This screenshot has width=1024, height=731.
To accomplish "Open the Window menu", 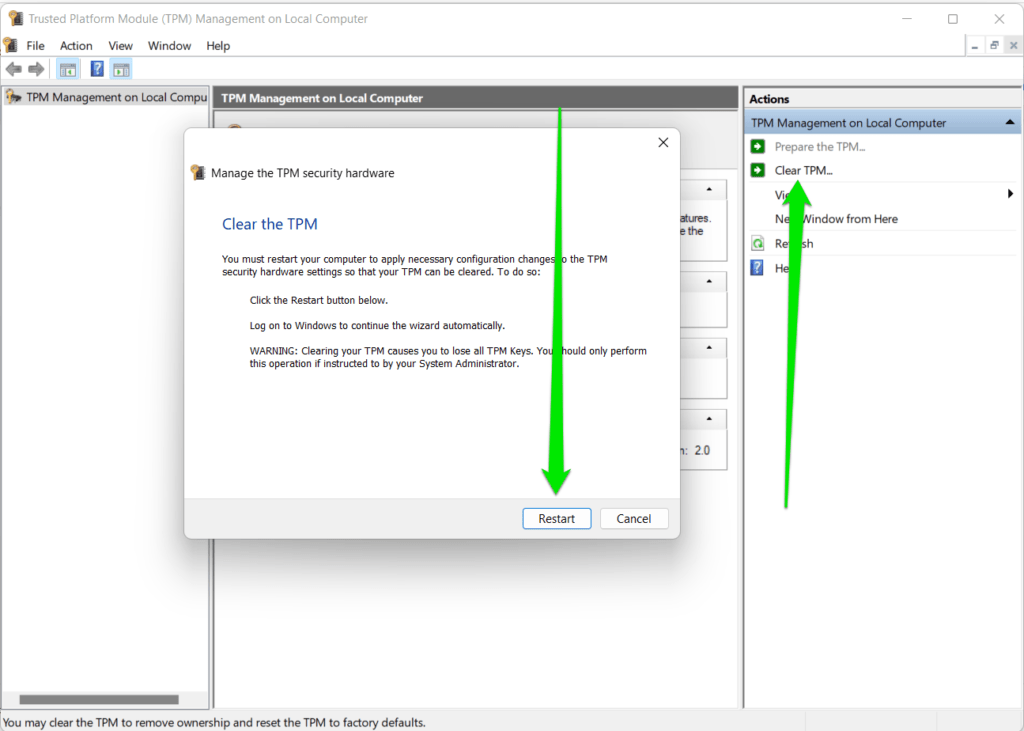I will point(169,45).
